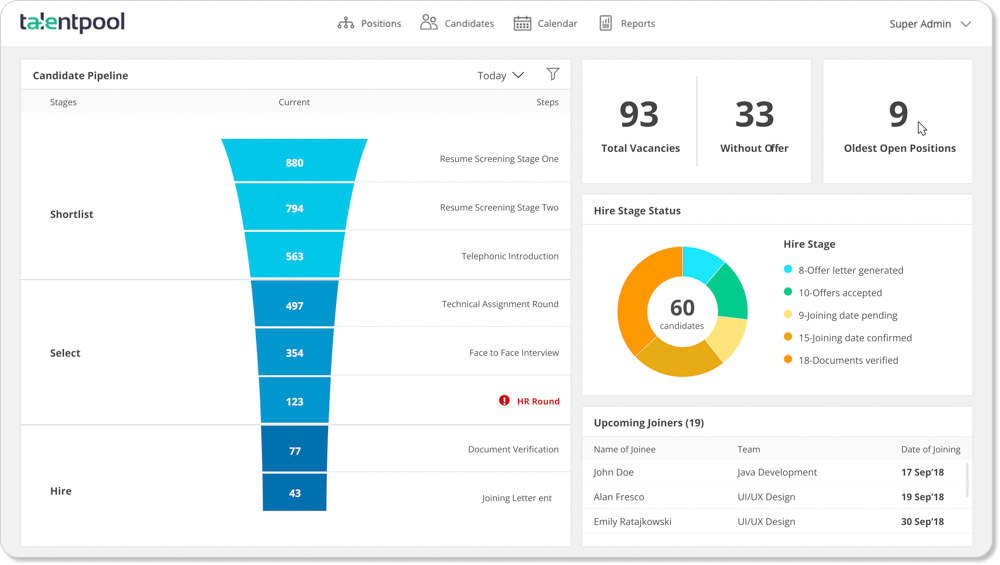Click the Offer letter generated legend dot

coord(788,269)
